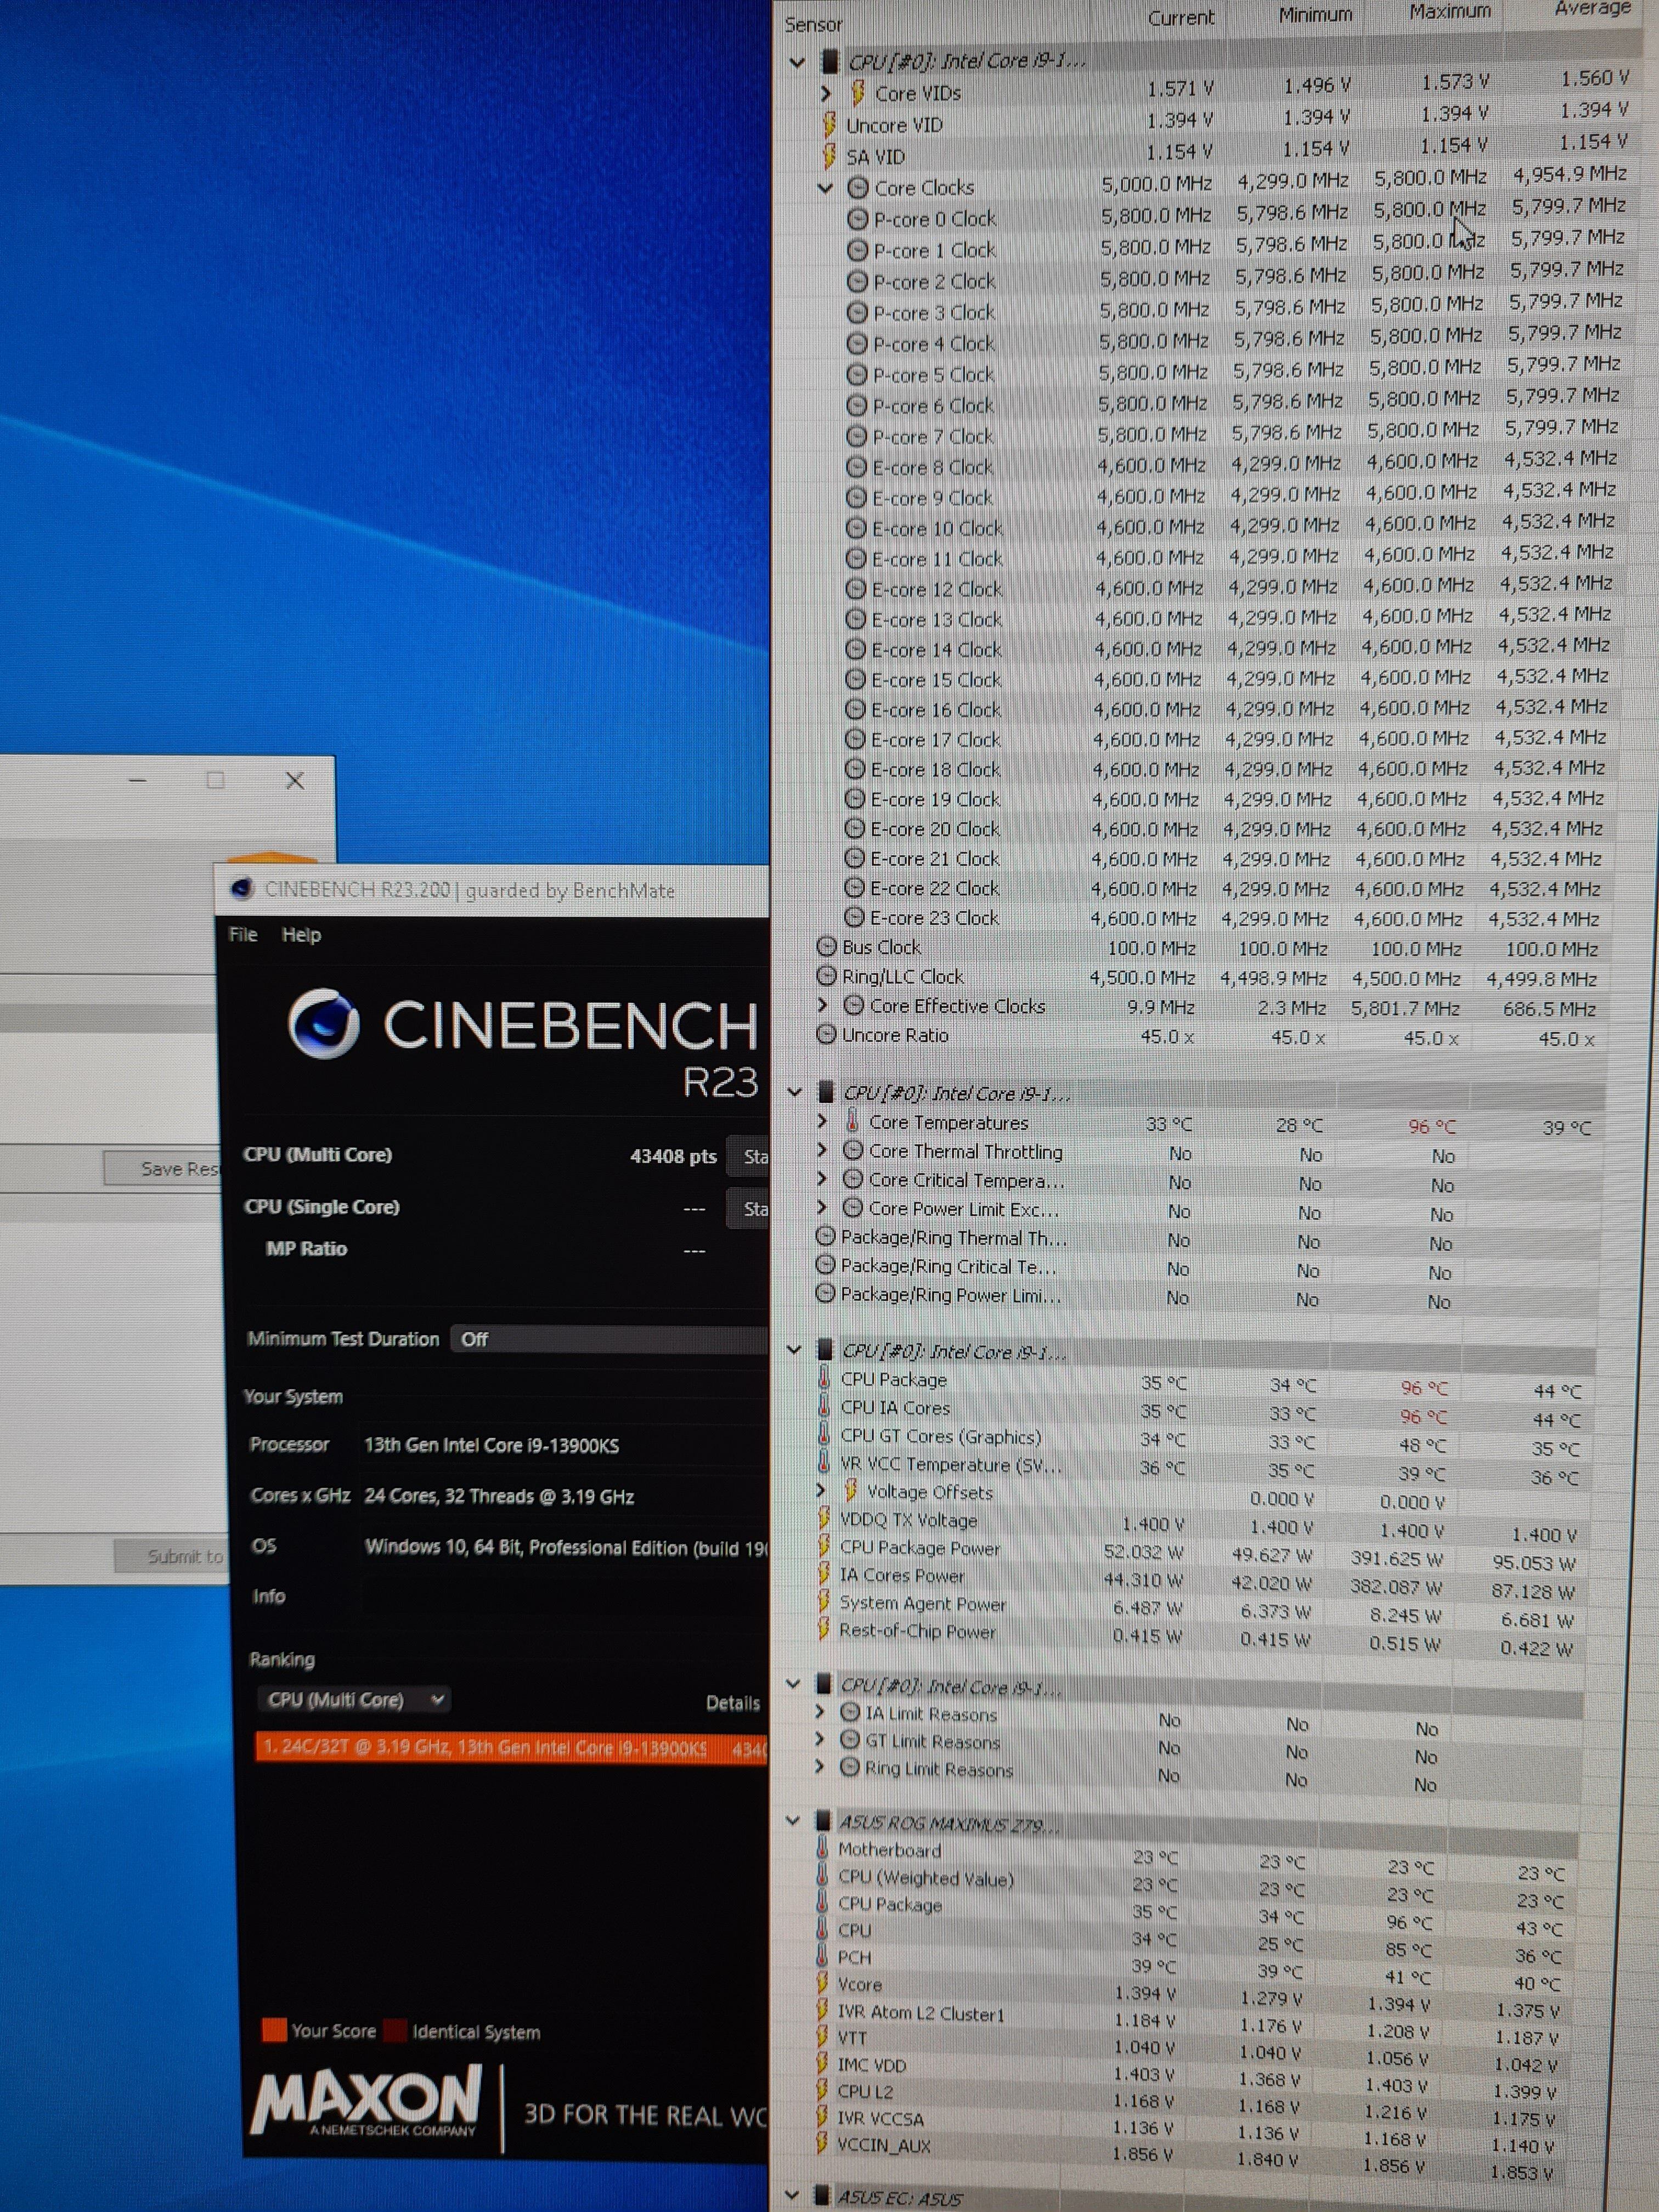Expand Core Thermal Throttling row
This screenshot has height=2212, width=1659.
pos(822,1150)
